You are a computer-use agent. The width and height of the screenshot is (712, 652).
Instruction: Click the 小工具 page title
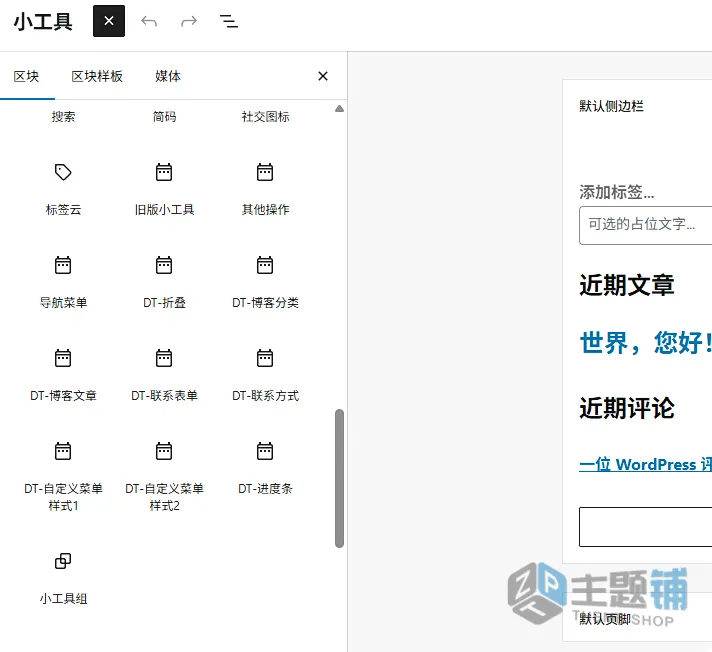coord(43,21)
